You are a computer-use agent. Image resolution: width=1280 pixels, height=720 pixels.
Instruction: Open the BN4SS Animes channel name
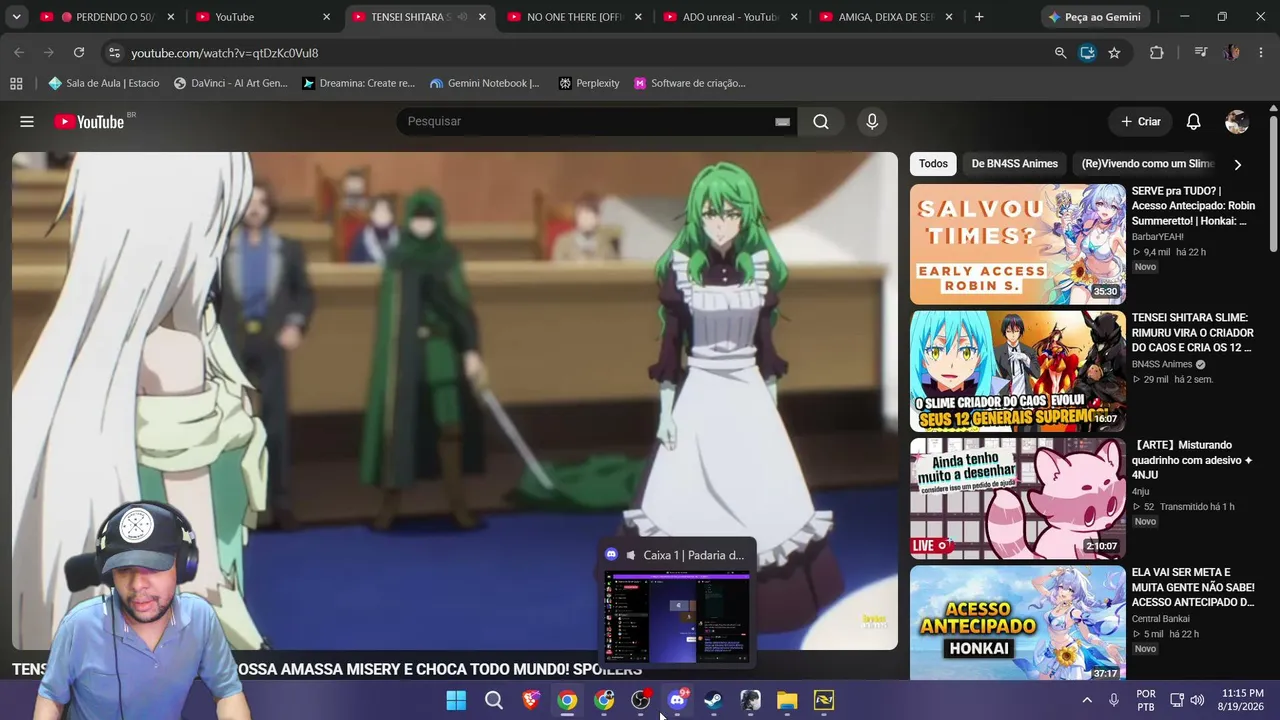1162,365
